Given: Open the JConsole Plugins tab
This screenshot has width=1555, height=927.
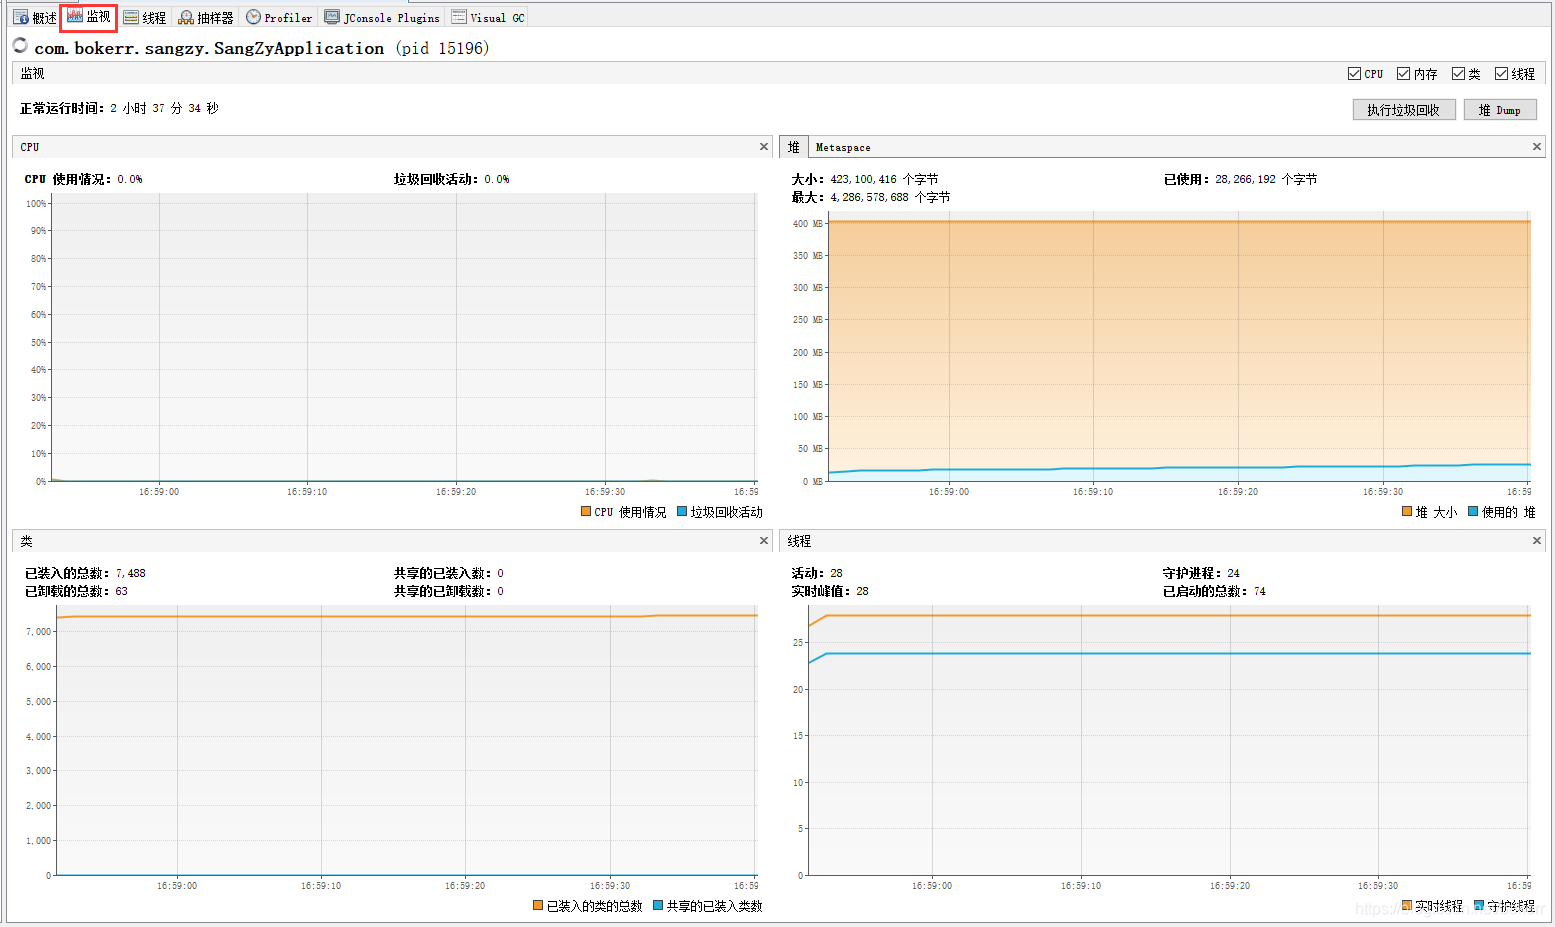Looking at the screenshot, I should (382, 17).
